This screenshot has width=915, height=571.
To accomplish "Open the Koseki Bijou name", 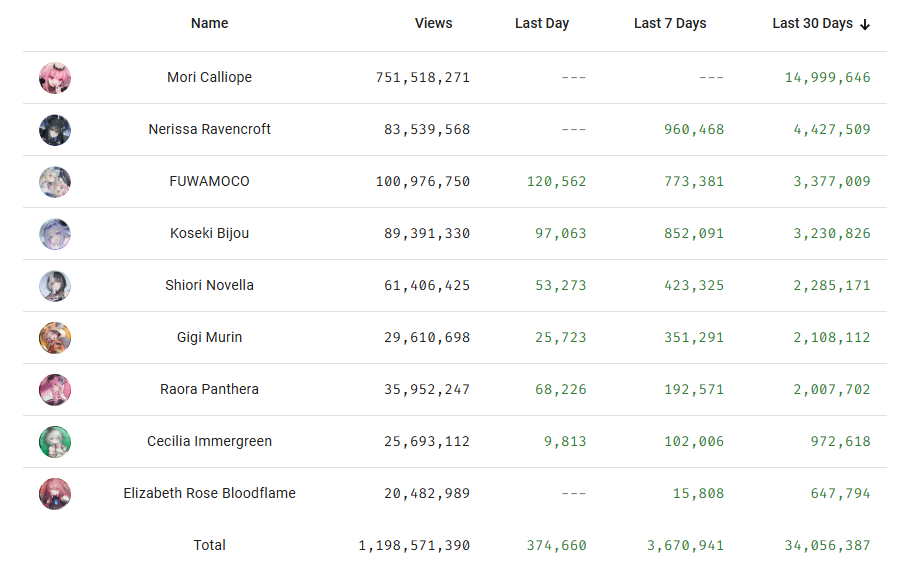I will [209, 233].
